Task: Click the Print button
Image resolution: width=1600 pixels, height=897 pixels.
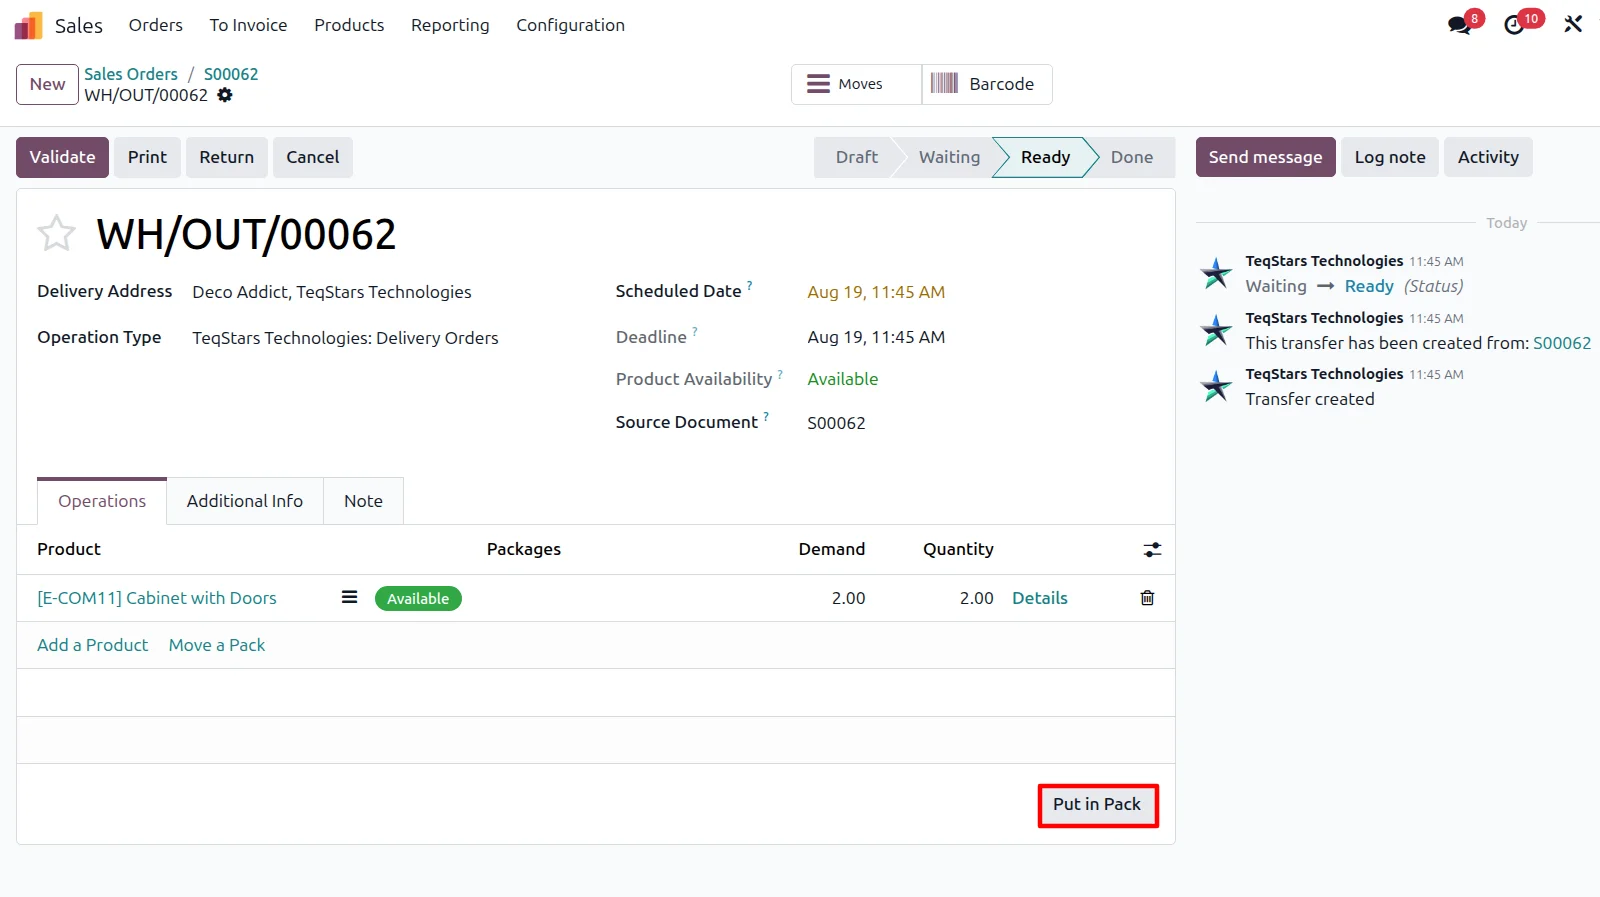Action: (147, 157)
